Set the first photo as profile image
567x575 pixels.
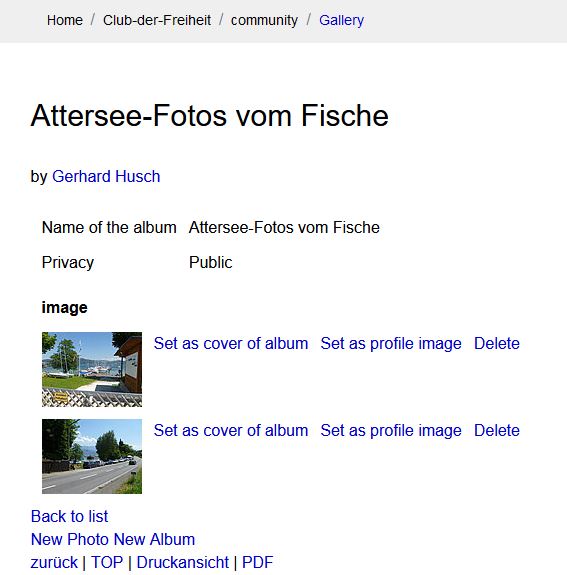391,344
